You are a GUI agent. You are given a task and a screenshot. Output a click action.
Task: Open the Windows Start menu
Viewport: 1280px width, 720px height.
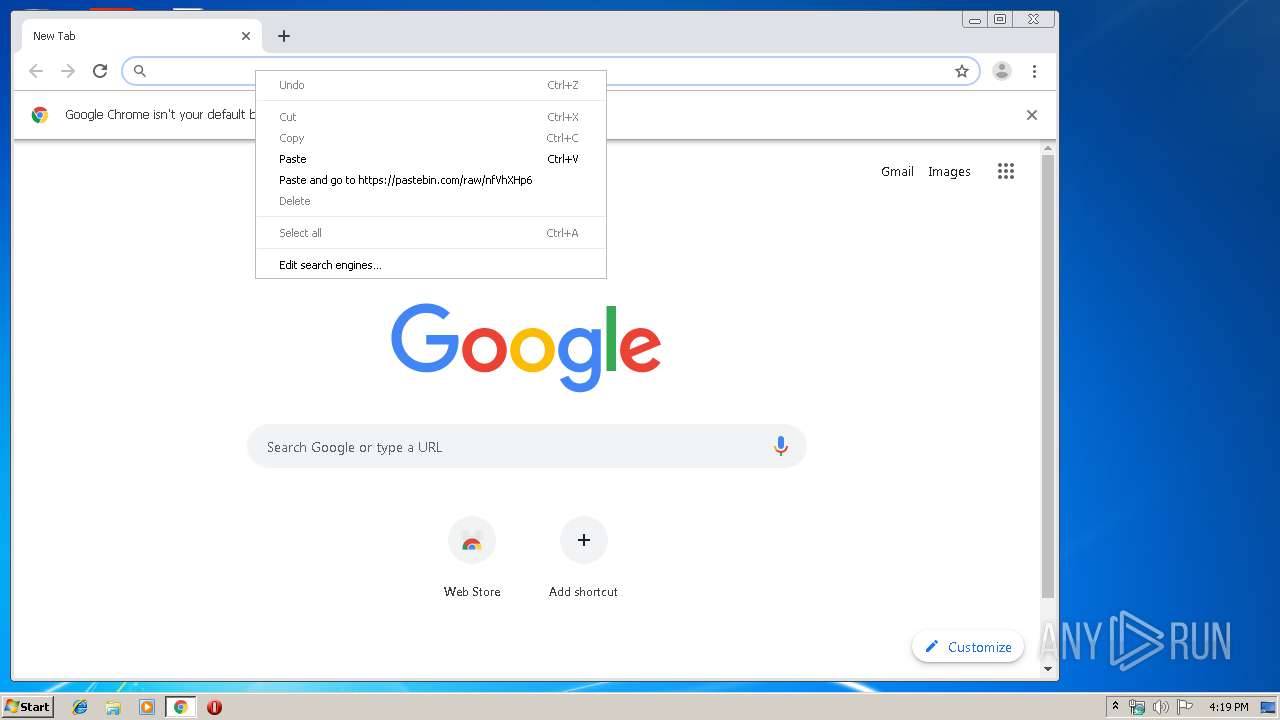[x=27, y=706]
